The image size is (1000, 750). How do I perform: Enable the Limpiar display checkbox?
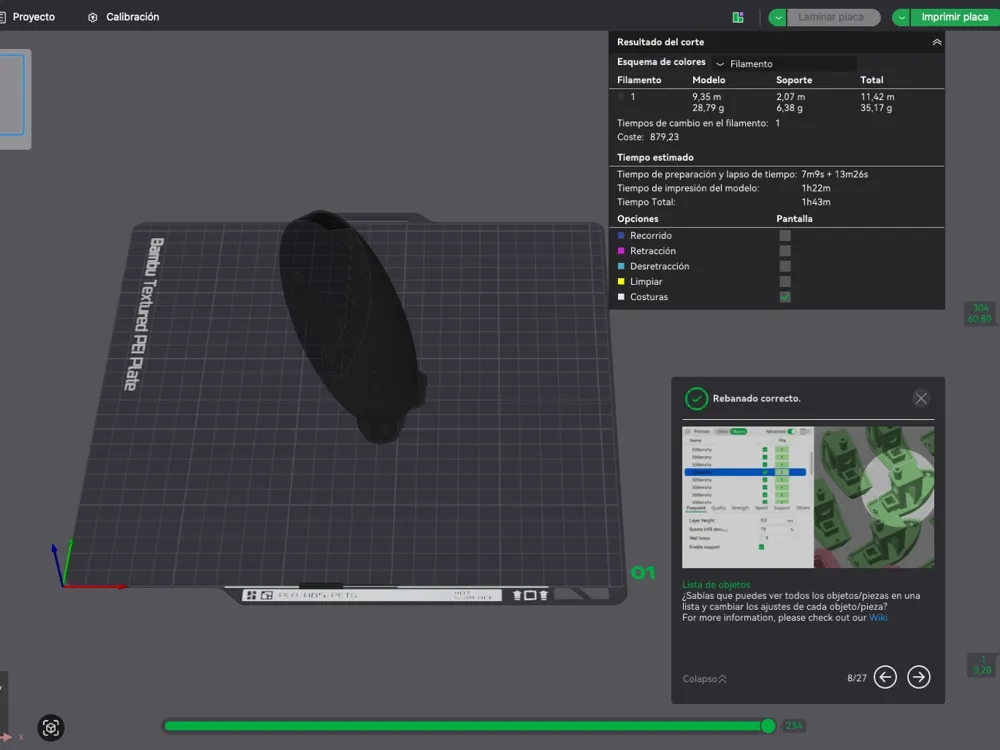click(785, 281)
